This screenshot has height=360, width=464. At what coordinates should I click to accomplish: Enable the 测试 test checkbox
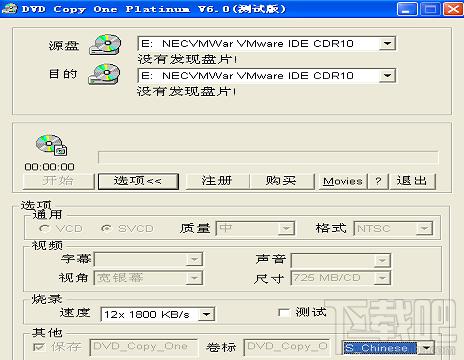[x=284, y=313]
